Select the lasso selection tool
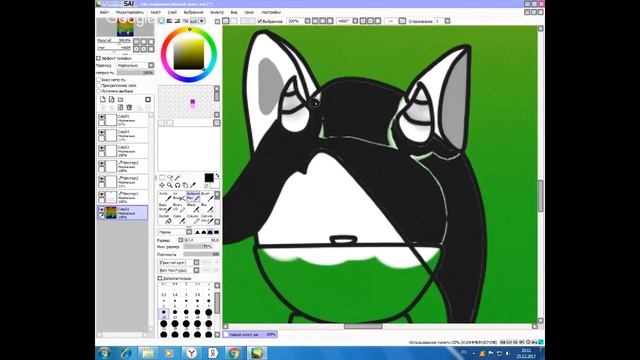 coord(170,178)
